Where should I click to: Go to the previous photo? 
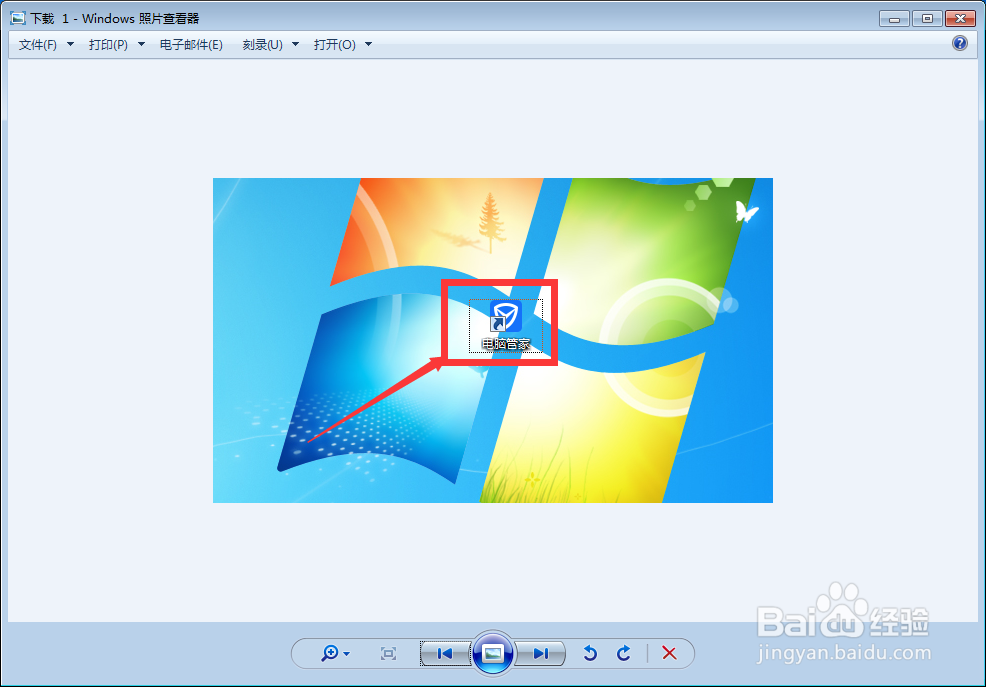[445, 654]
